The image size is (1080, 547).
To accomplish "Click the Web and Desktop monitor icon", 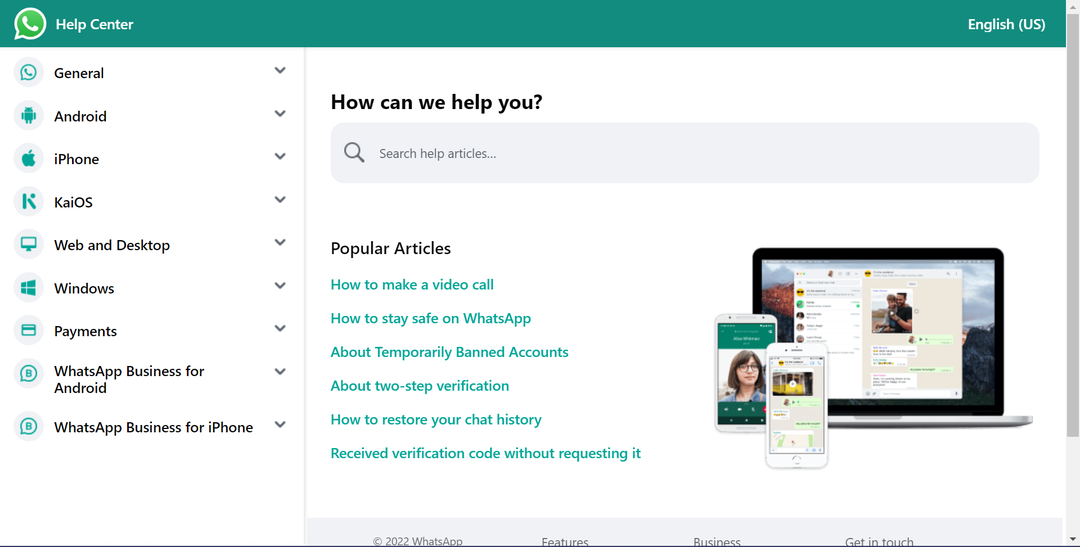I will click(x=28, y=245).
